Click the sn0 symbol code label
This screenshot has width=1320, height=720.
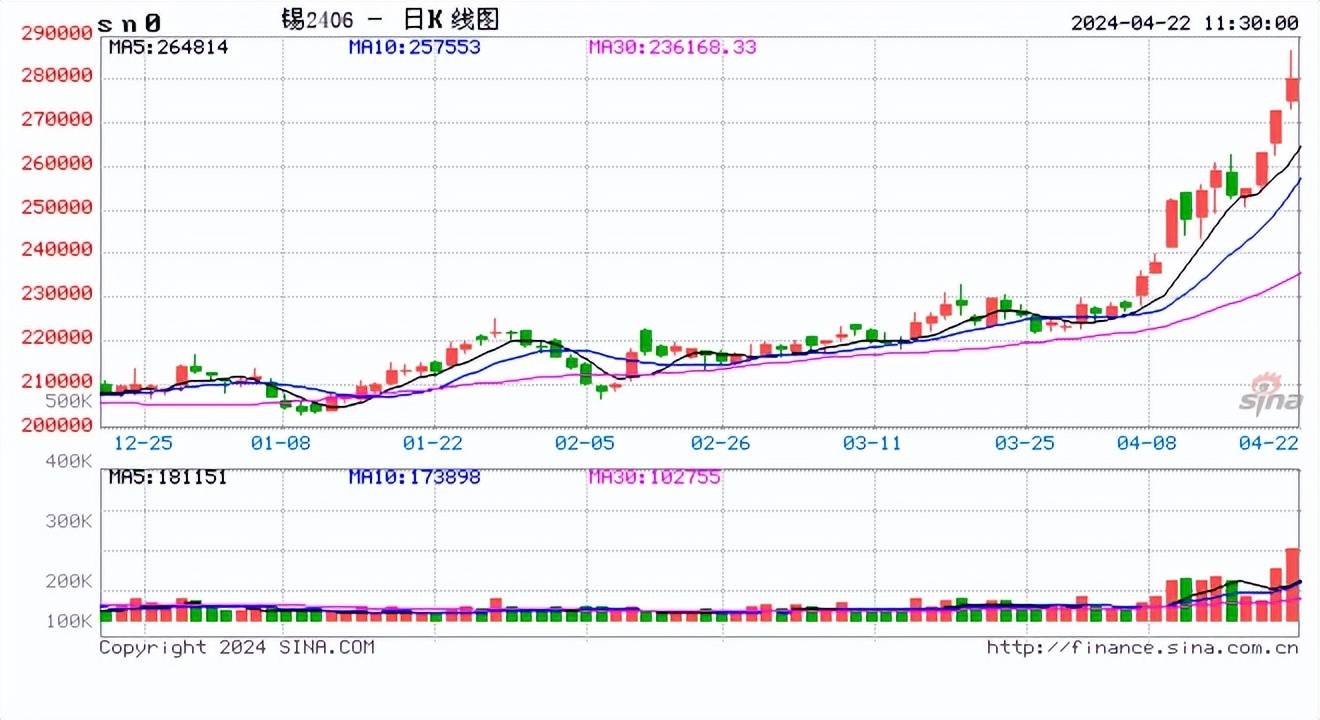(x=129, y=22)
